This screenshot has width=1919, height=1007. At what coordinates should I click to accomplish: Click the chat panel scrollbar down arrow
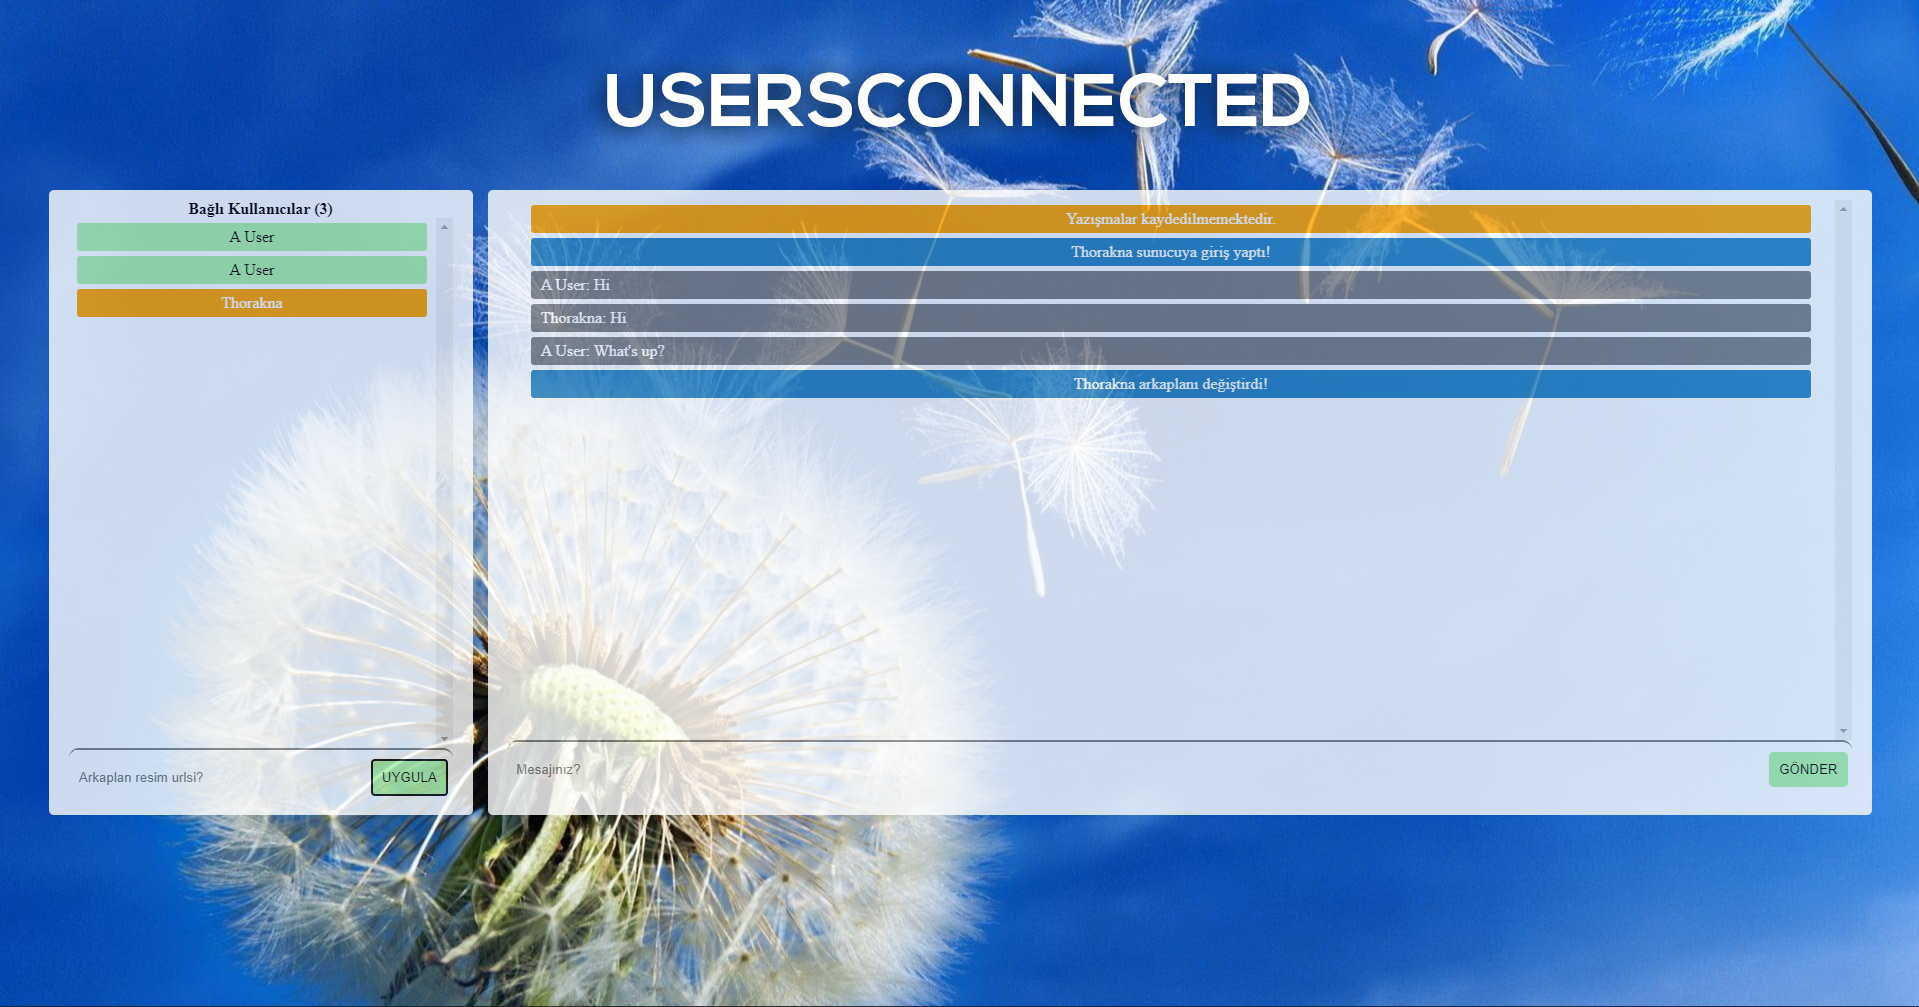(1843, 731)
